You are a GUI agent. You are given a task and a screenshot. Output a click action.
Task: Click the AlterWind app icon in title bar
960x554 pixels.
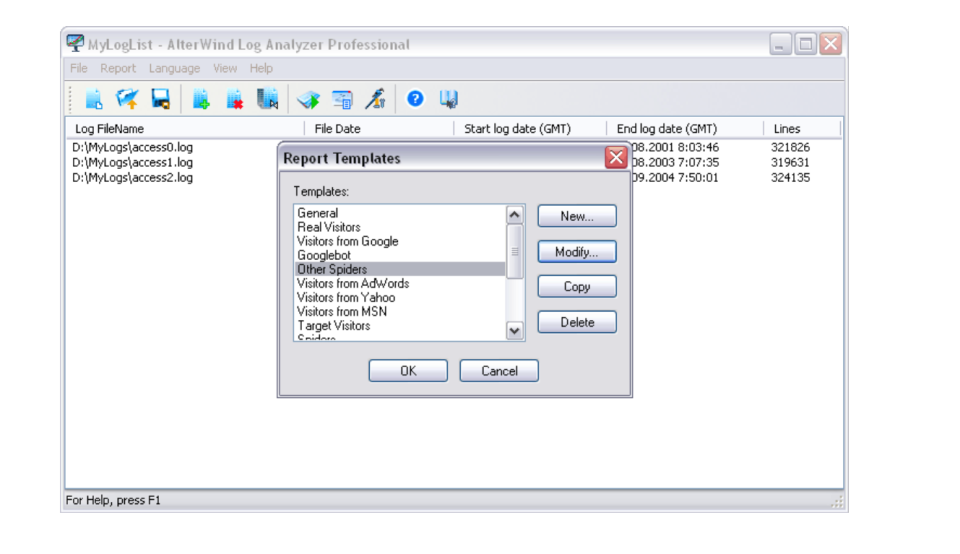(x=75, y=43)
